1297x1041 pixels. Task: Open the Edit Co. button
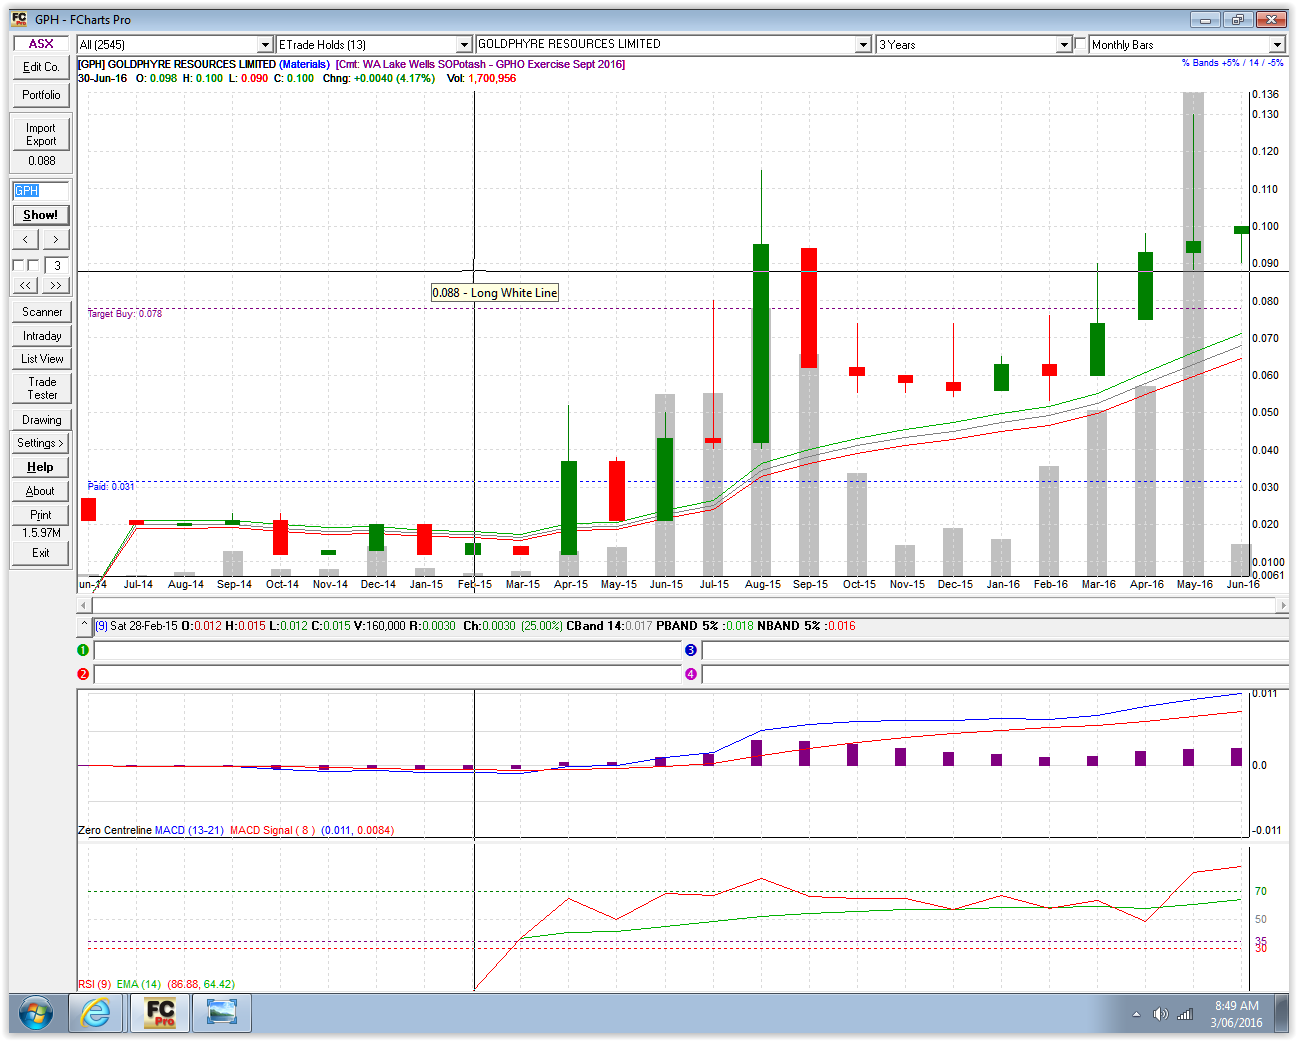pyautogui.click(x=41, y=67)
